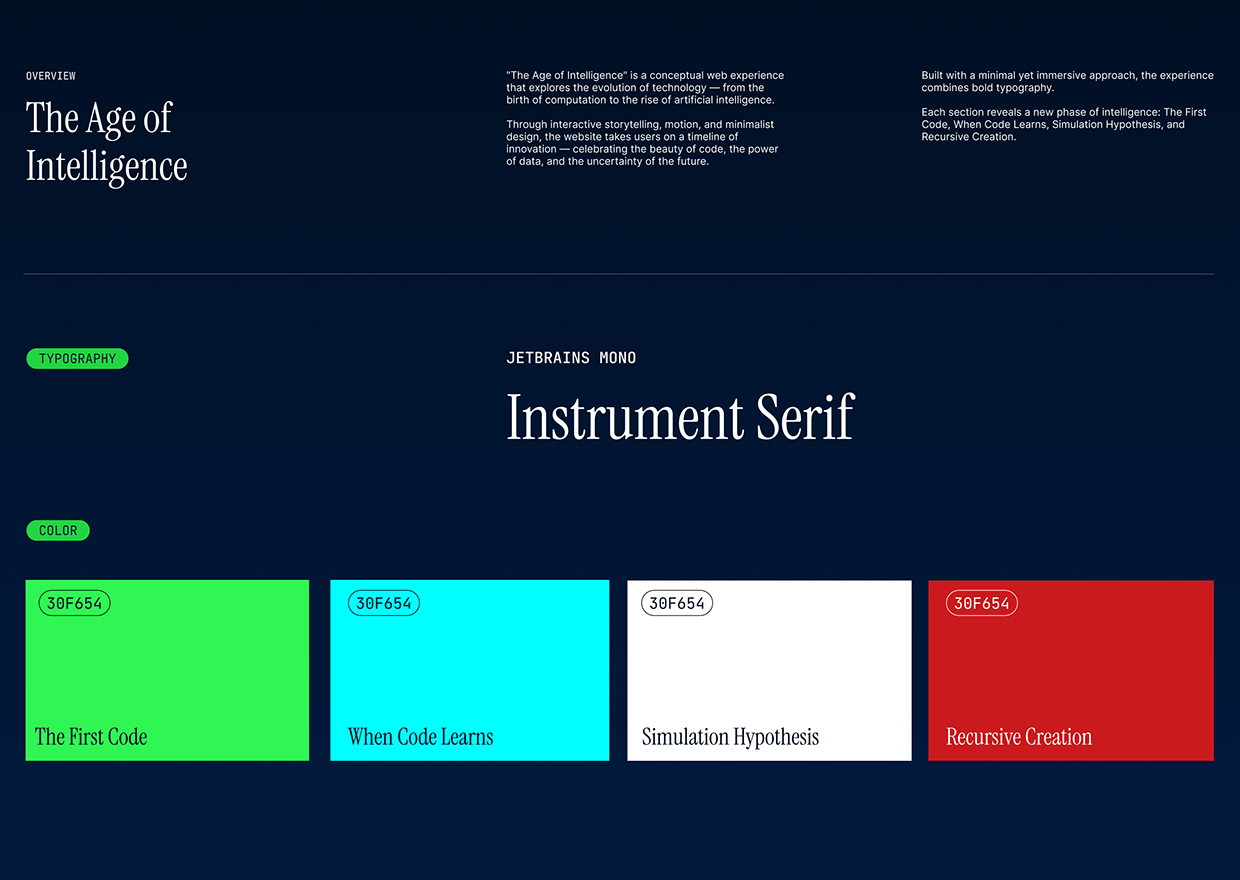Screen dimensions: 1240x880
Task: Open "Recursive Creation" label
Action: pos(1019,737)
